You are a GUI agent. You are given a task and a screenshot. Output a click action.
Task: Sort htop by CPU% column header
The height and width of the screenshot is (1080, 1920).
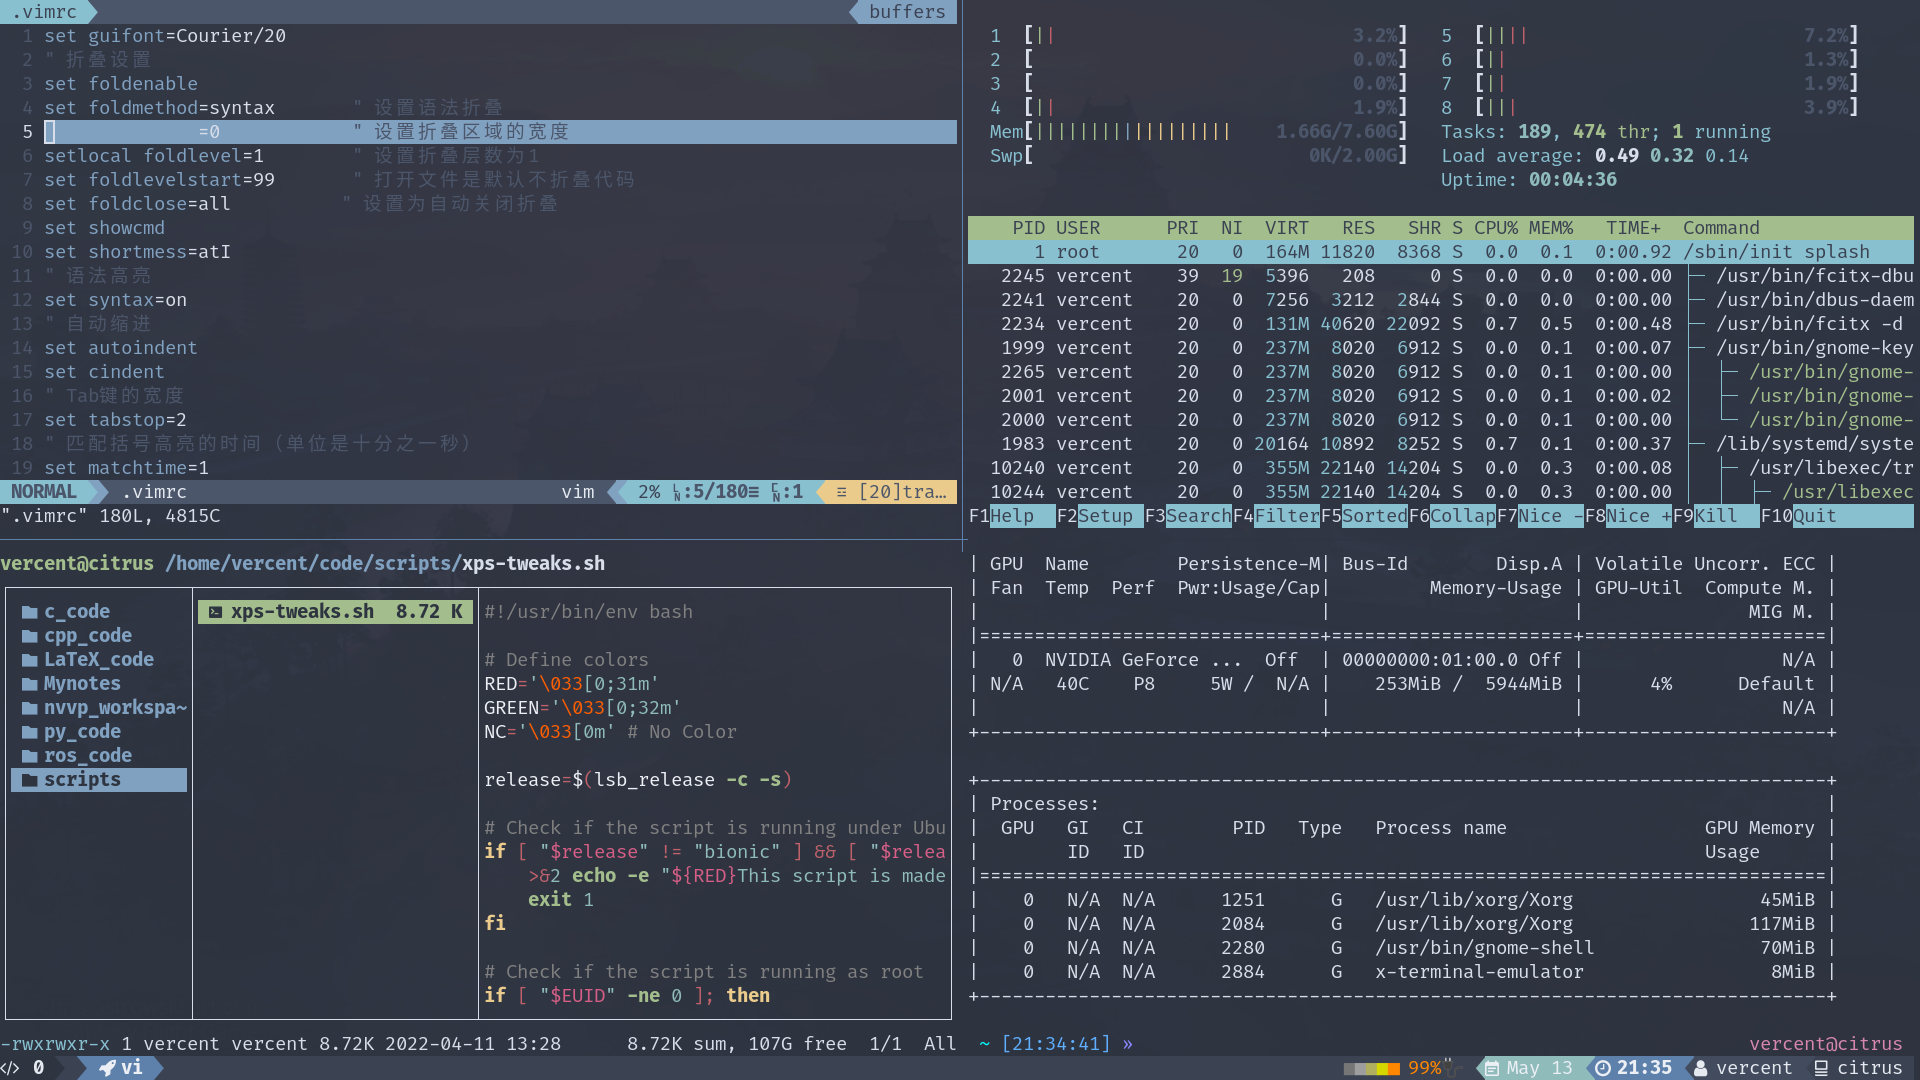click(x=1495, y=228)
